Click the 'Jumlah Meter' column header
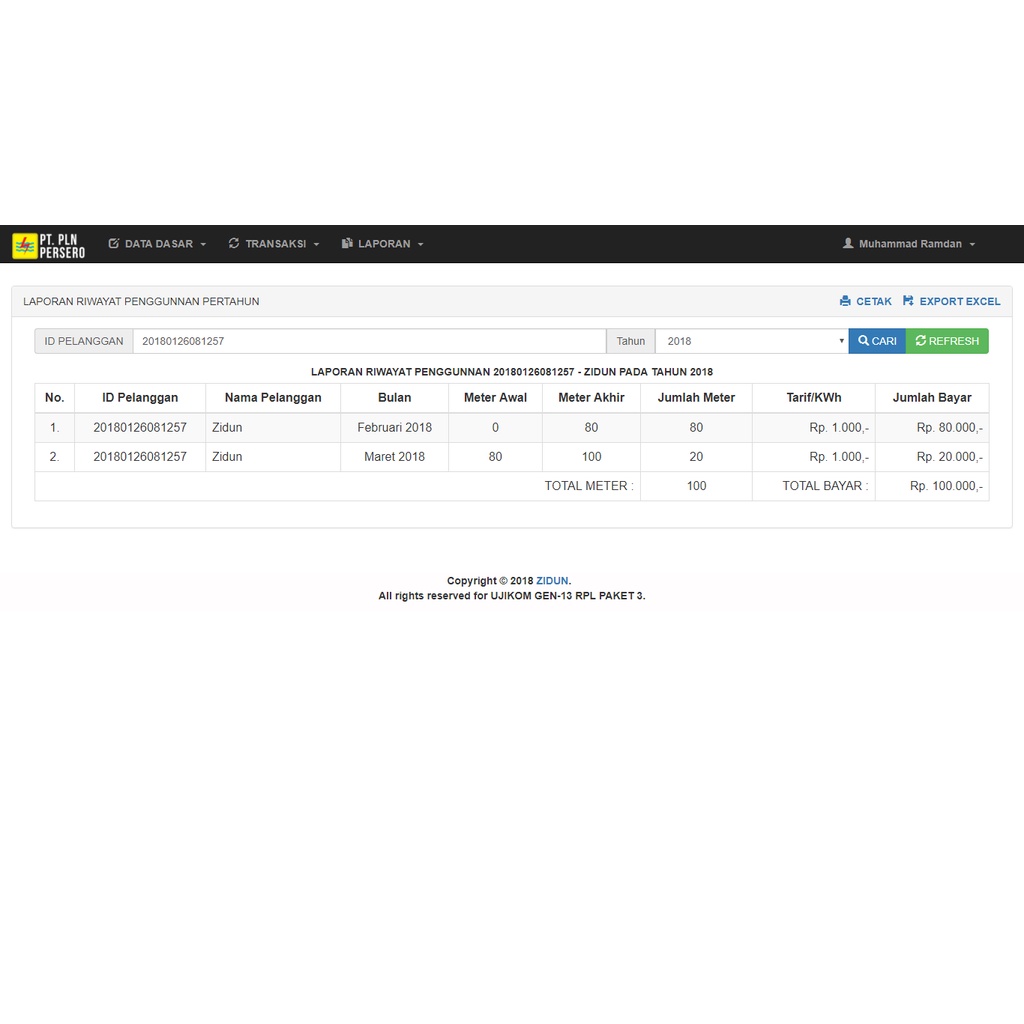 click(696, 398)
